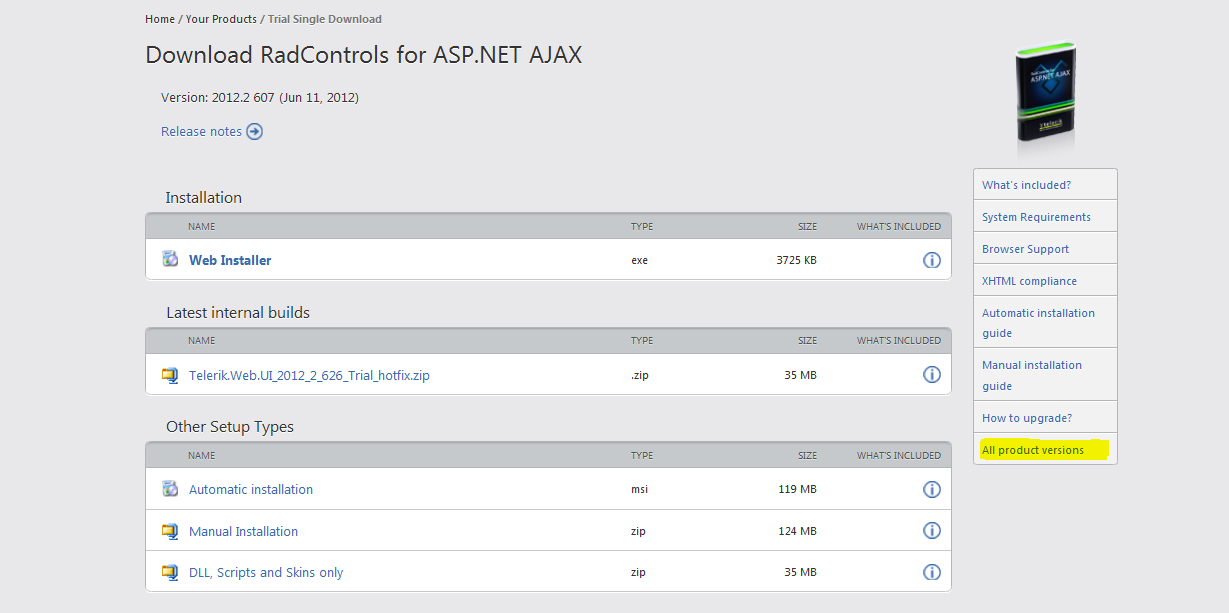Click the info icon for Manual Installation
Viewport: 1229px width, 613px height.
tap(931, 531)
